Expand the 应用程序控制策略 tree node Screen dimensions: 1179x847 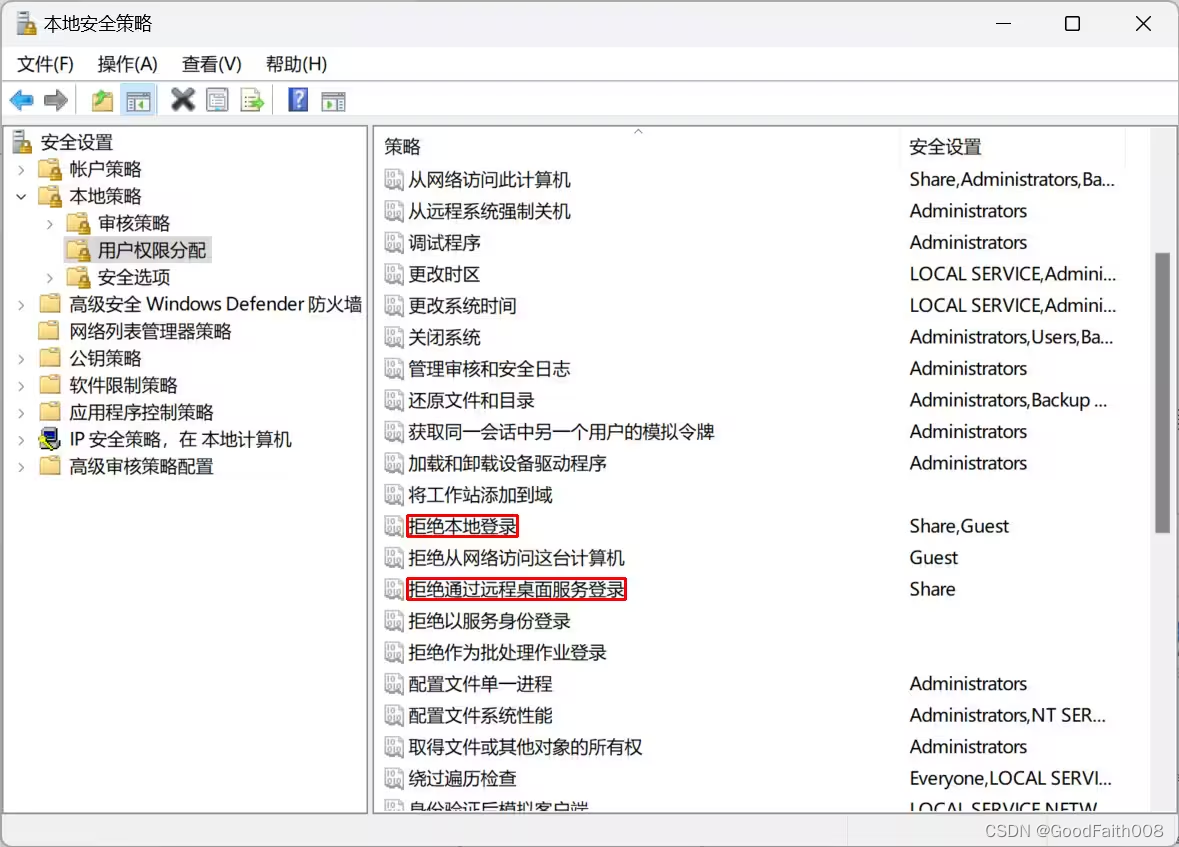[21, 413]
